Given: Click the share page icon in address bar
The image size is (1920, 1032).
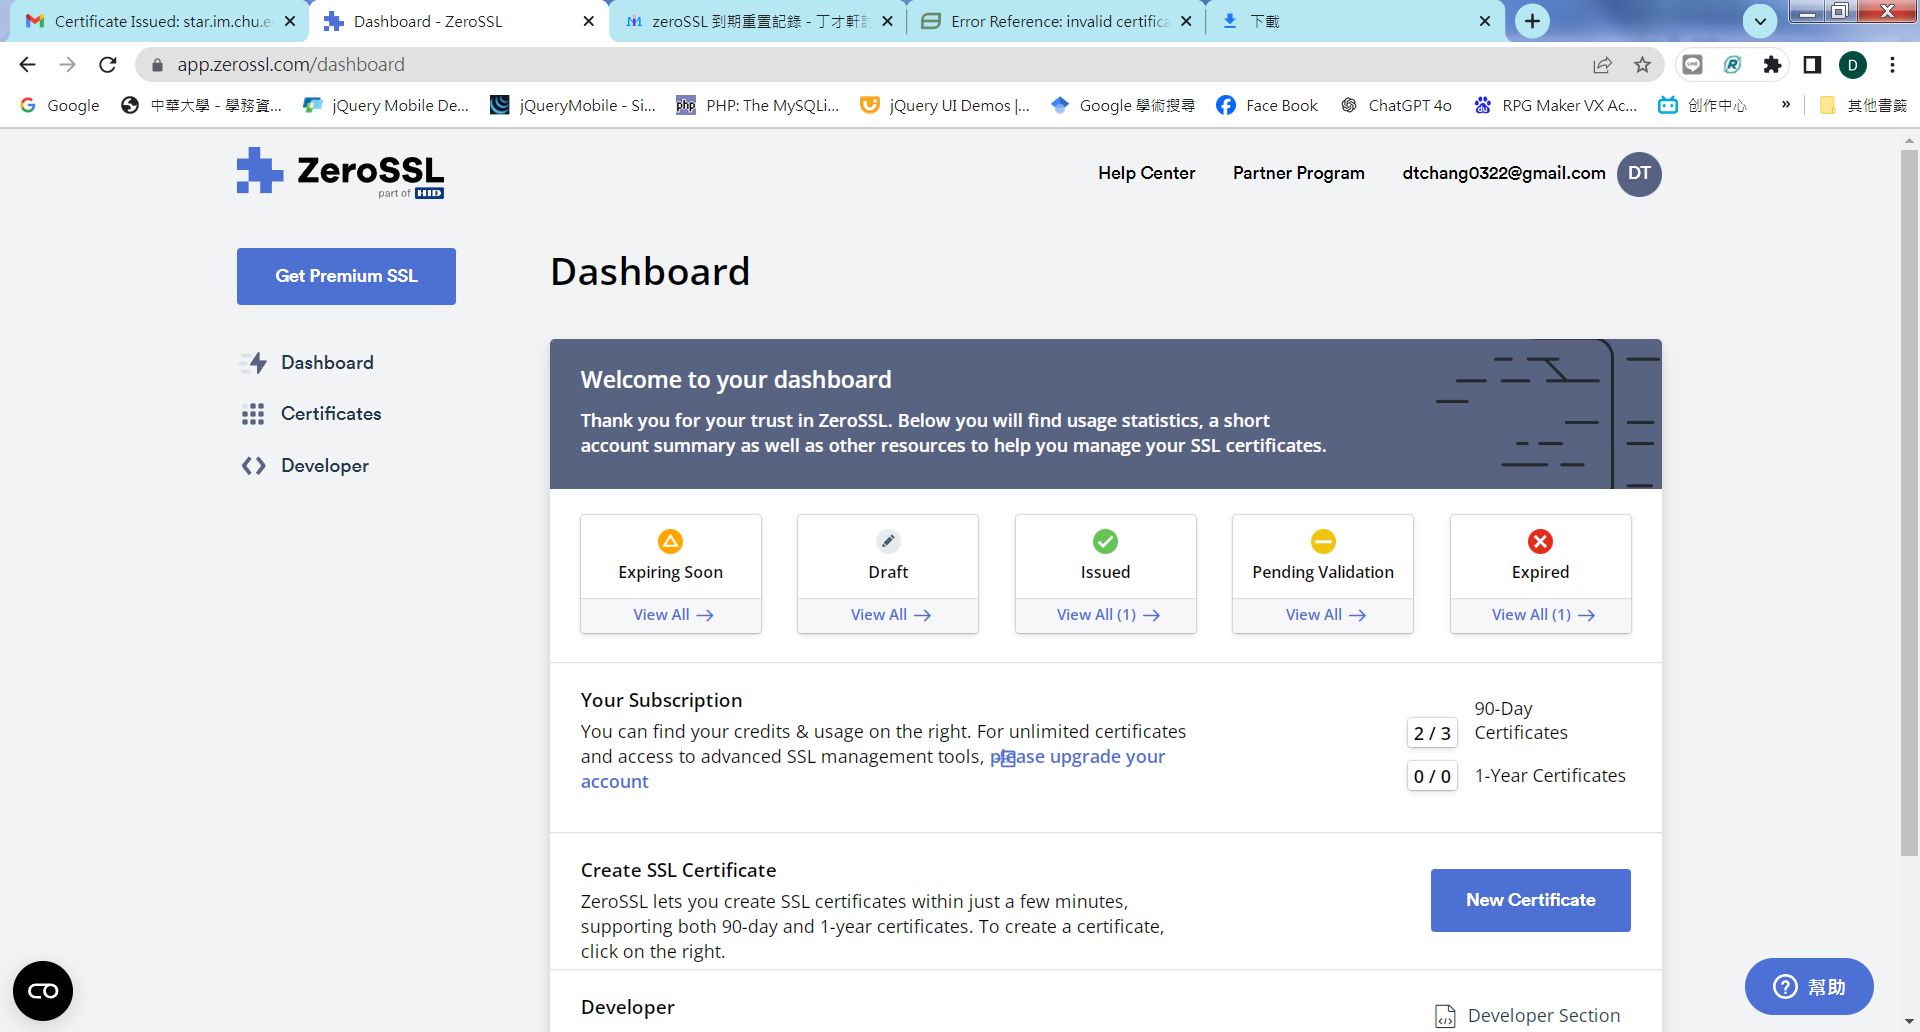Looking at the screenshot, I should [x=1602, y=65].
